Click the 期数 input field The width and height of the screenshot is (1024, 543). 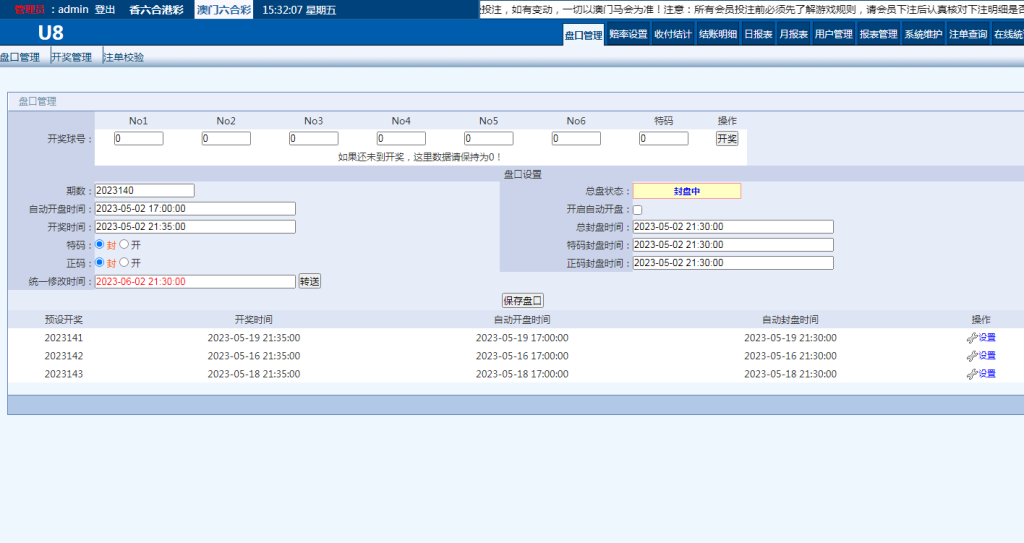pos(144,191)
